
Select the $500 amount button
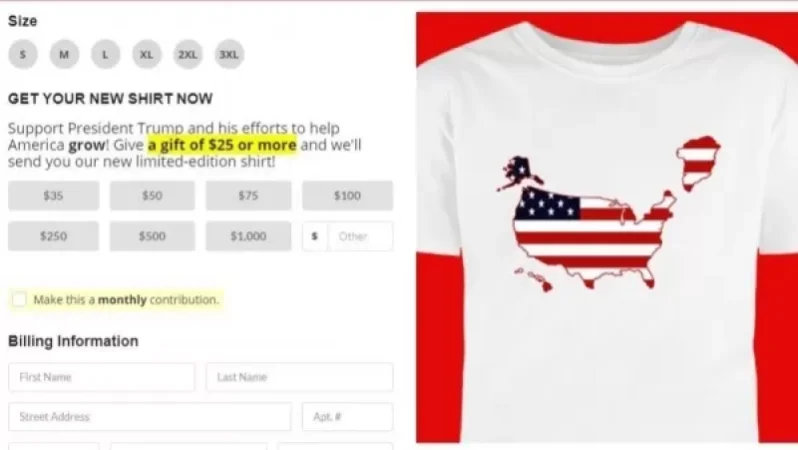coord(152,236)
